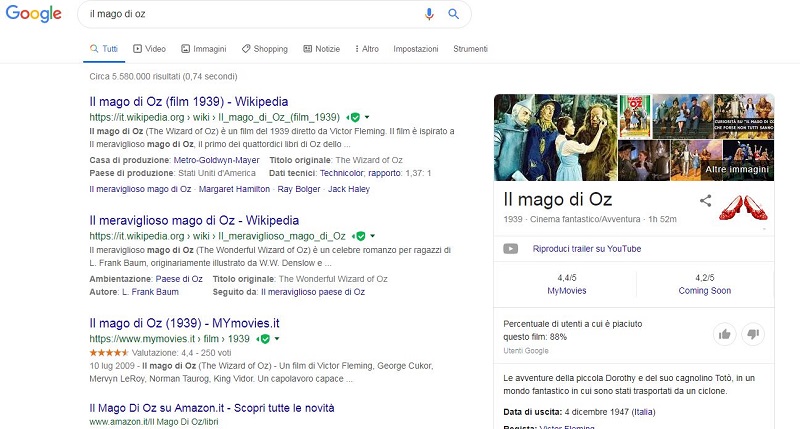Open the Altro more menu
The height and width of the screenshot is (429, 800).
(x=367, y=49)
